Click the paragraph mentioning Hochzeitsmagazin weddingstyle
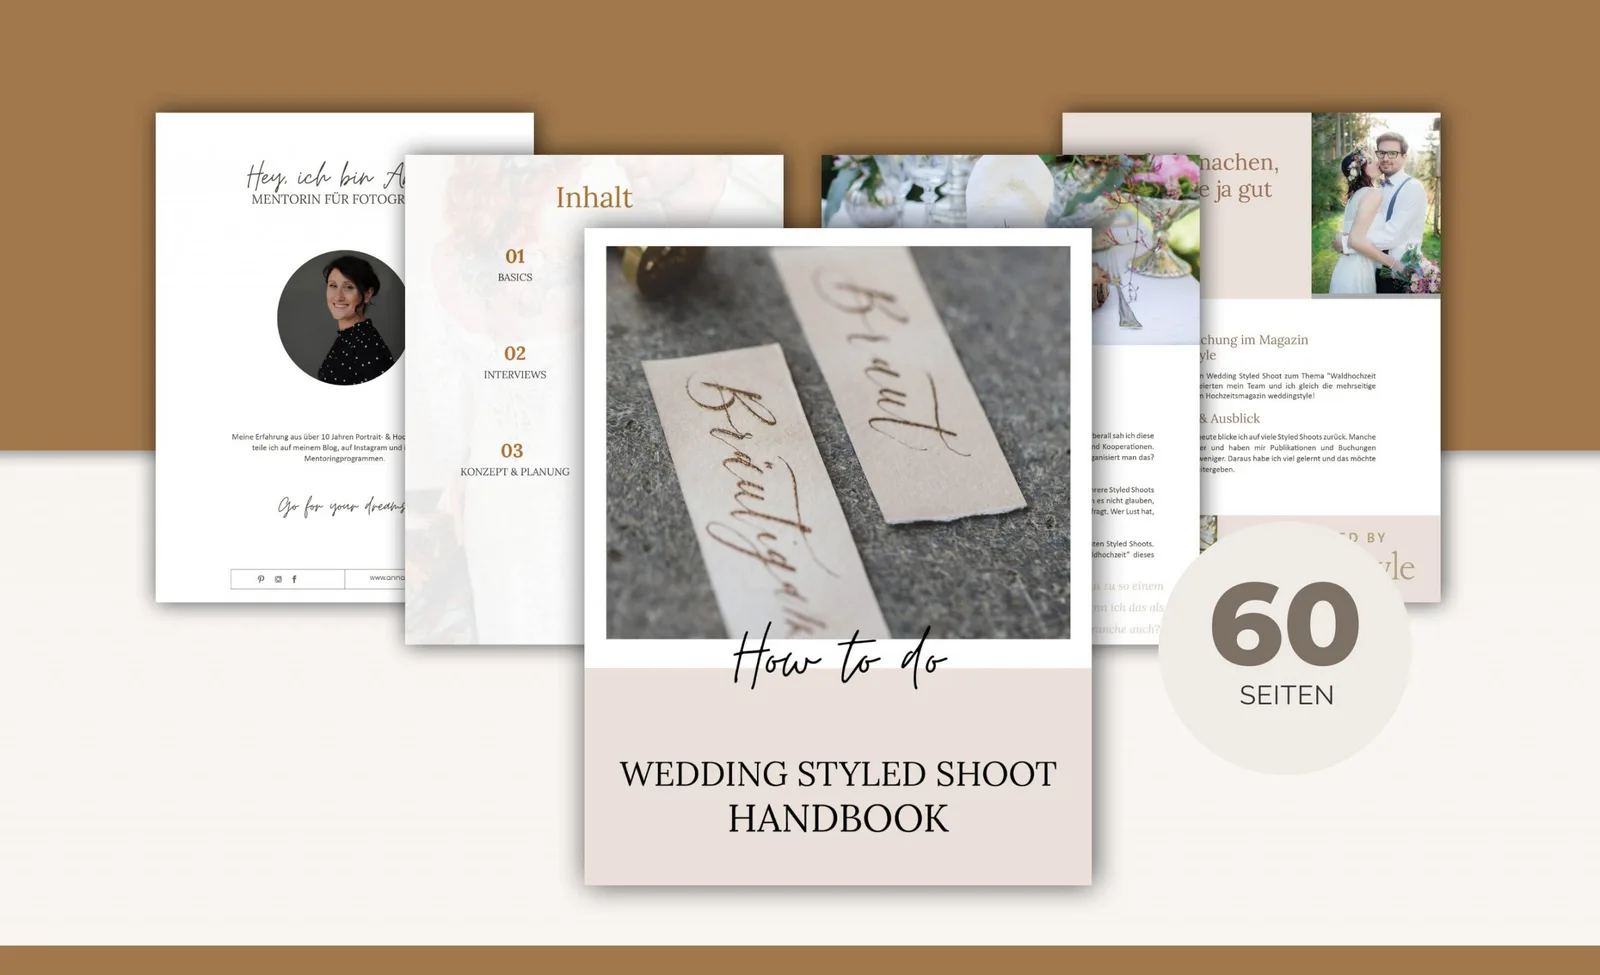Viewport: 1600px width, 975px height. point(1288,385)
